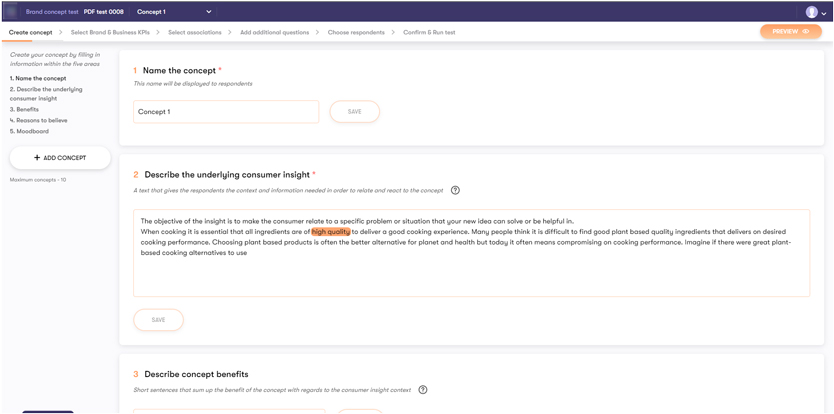
Task: Open the user profile avatar menu
Action: click(811, 12)
